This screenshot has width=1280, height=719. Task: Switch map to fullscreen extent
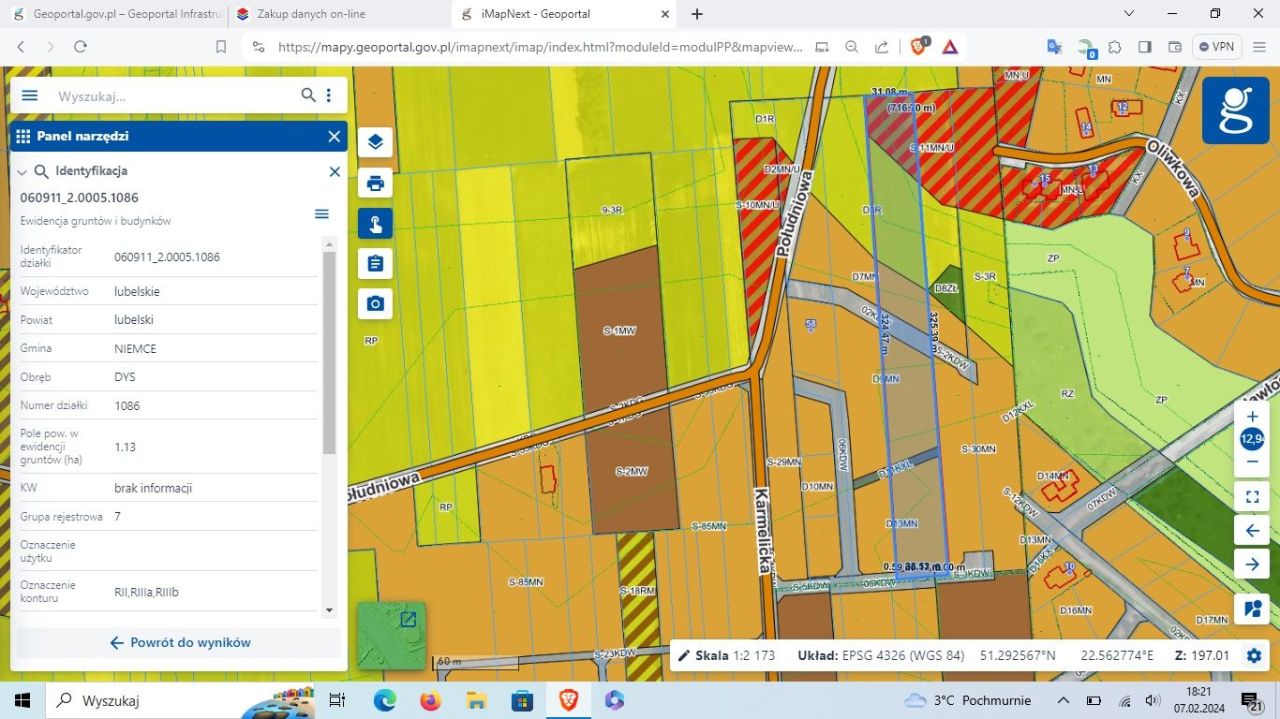(1252, 496)
